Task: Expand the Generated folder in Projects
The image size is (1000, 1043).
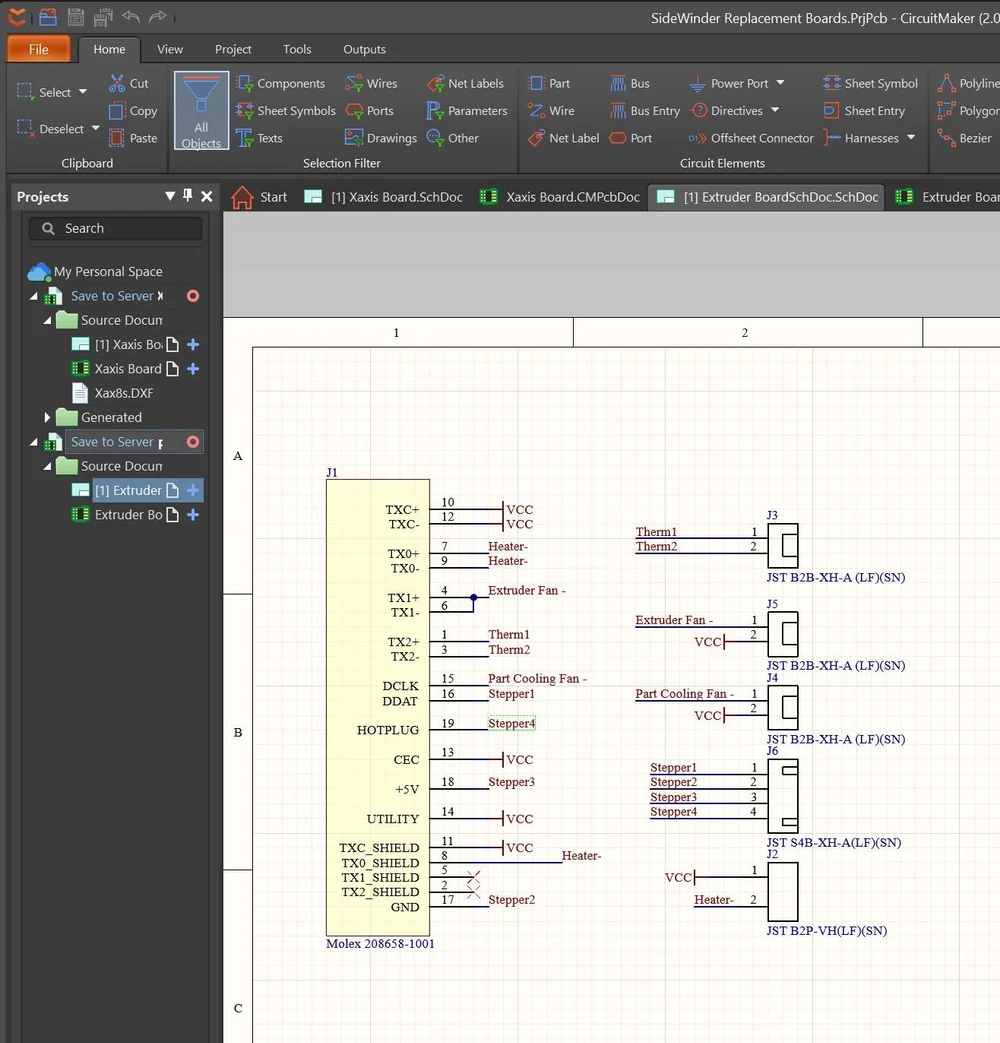Action: 47,418
